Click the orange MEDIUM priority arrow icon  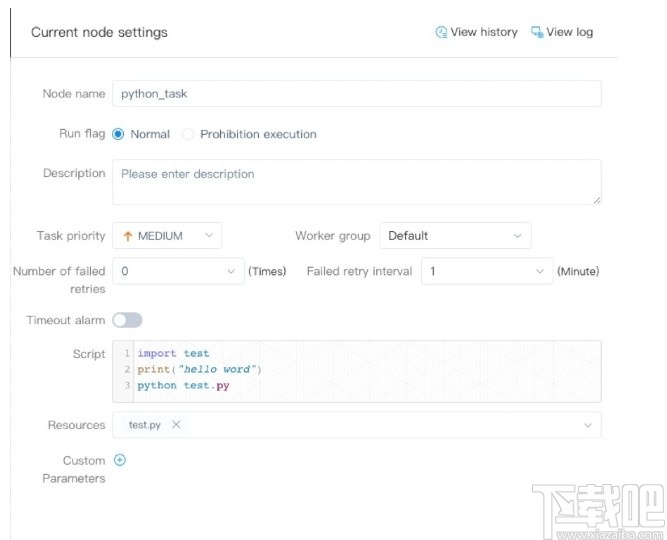127,236
